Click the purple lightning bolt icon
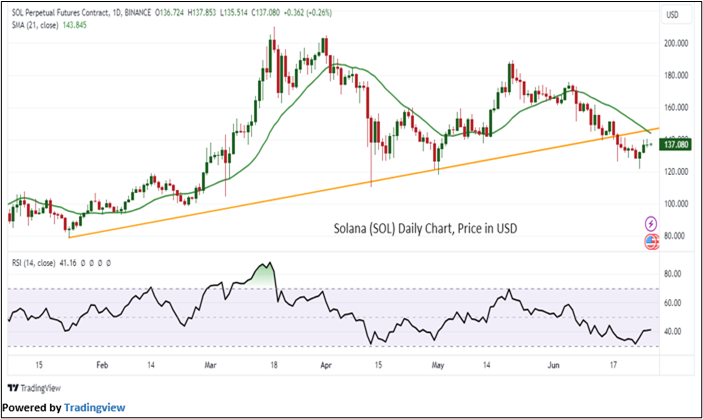 [651, 223]
